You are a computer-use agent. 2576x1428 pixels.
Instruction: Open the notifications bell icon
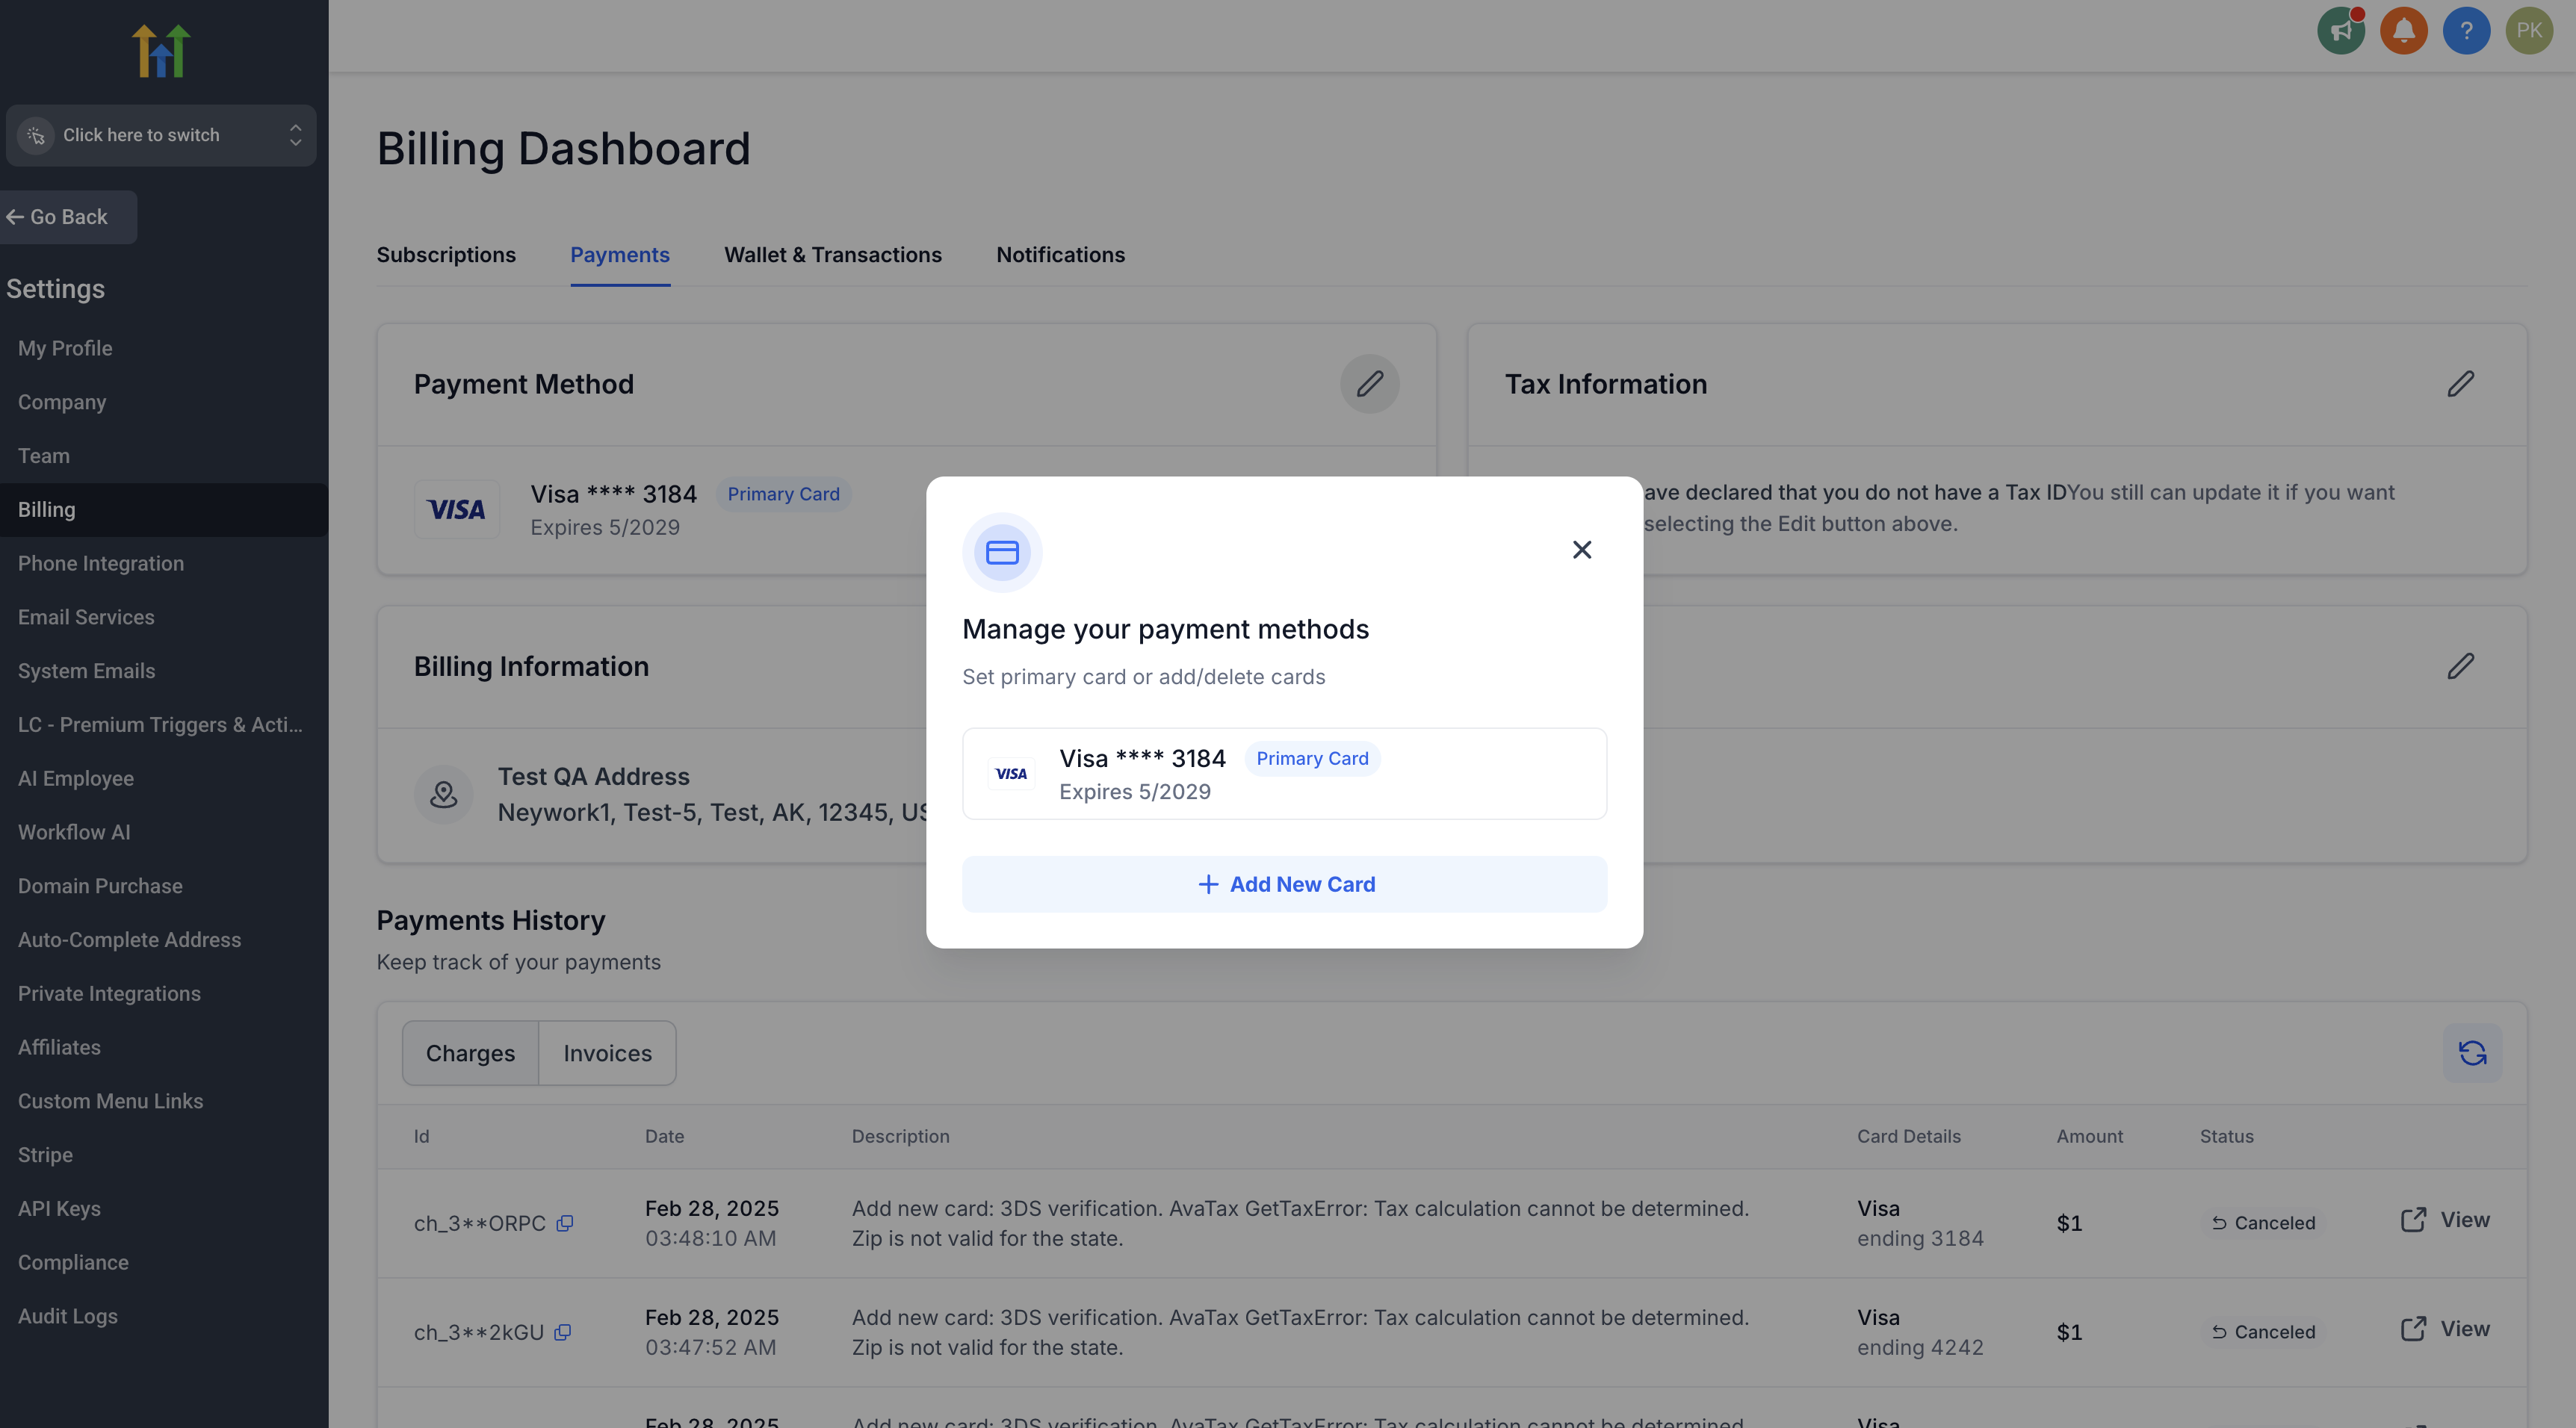click(x=2404, y=31)
